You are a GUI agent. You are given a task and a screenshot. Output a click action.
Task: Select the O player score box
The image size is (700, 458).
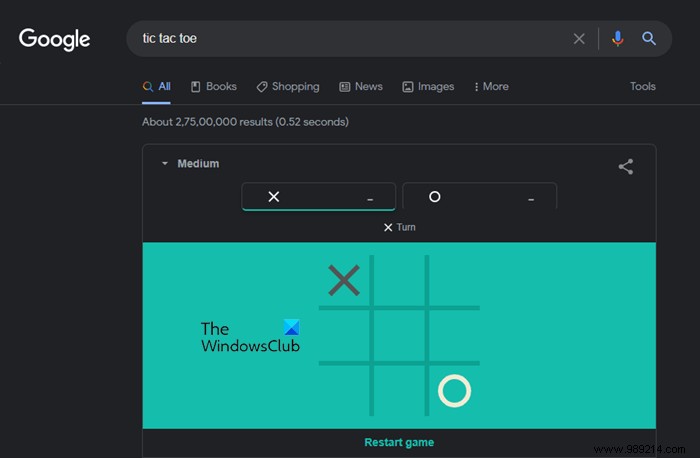479,196
